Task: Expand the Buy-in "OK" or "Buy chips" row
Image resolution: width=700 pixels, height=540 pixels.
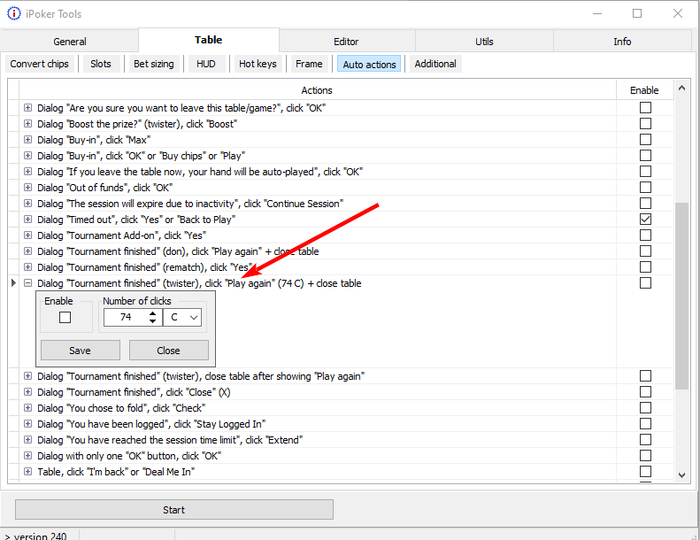Action: [x=28, y=155]
